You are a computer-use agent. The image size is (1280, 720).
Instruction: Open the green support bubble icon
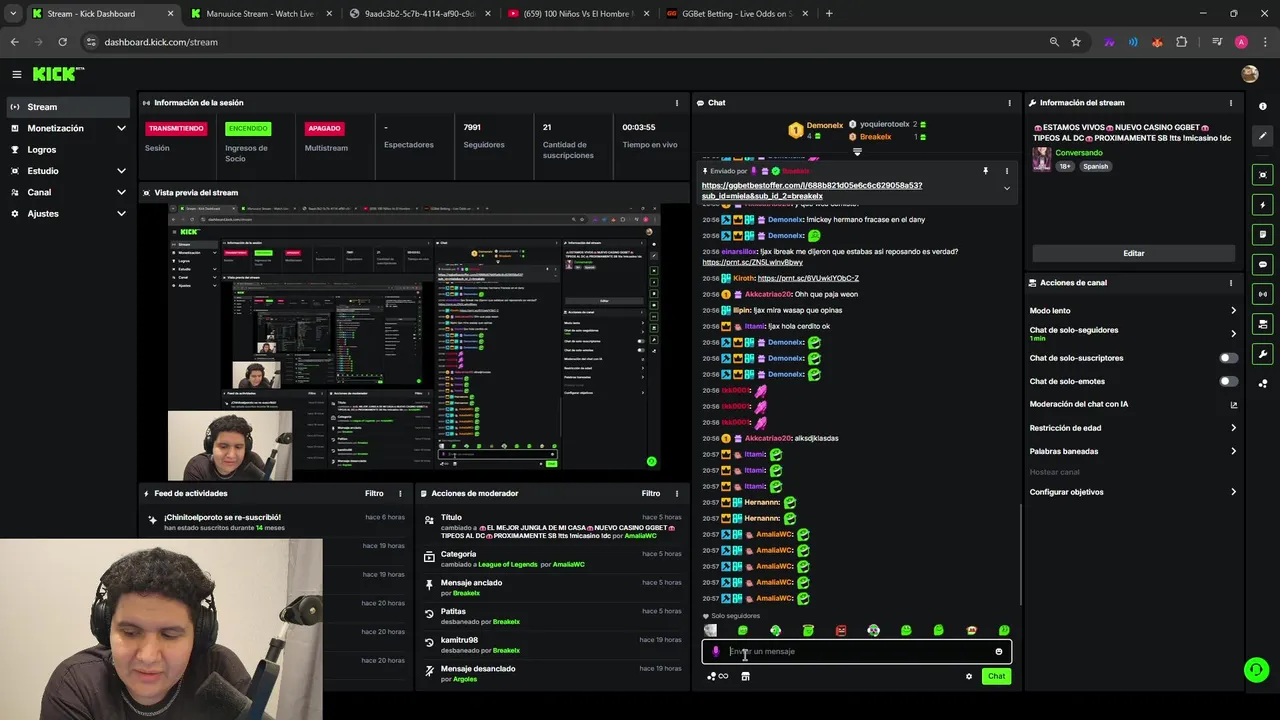1256,670
